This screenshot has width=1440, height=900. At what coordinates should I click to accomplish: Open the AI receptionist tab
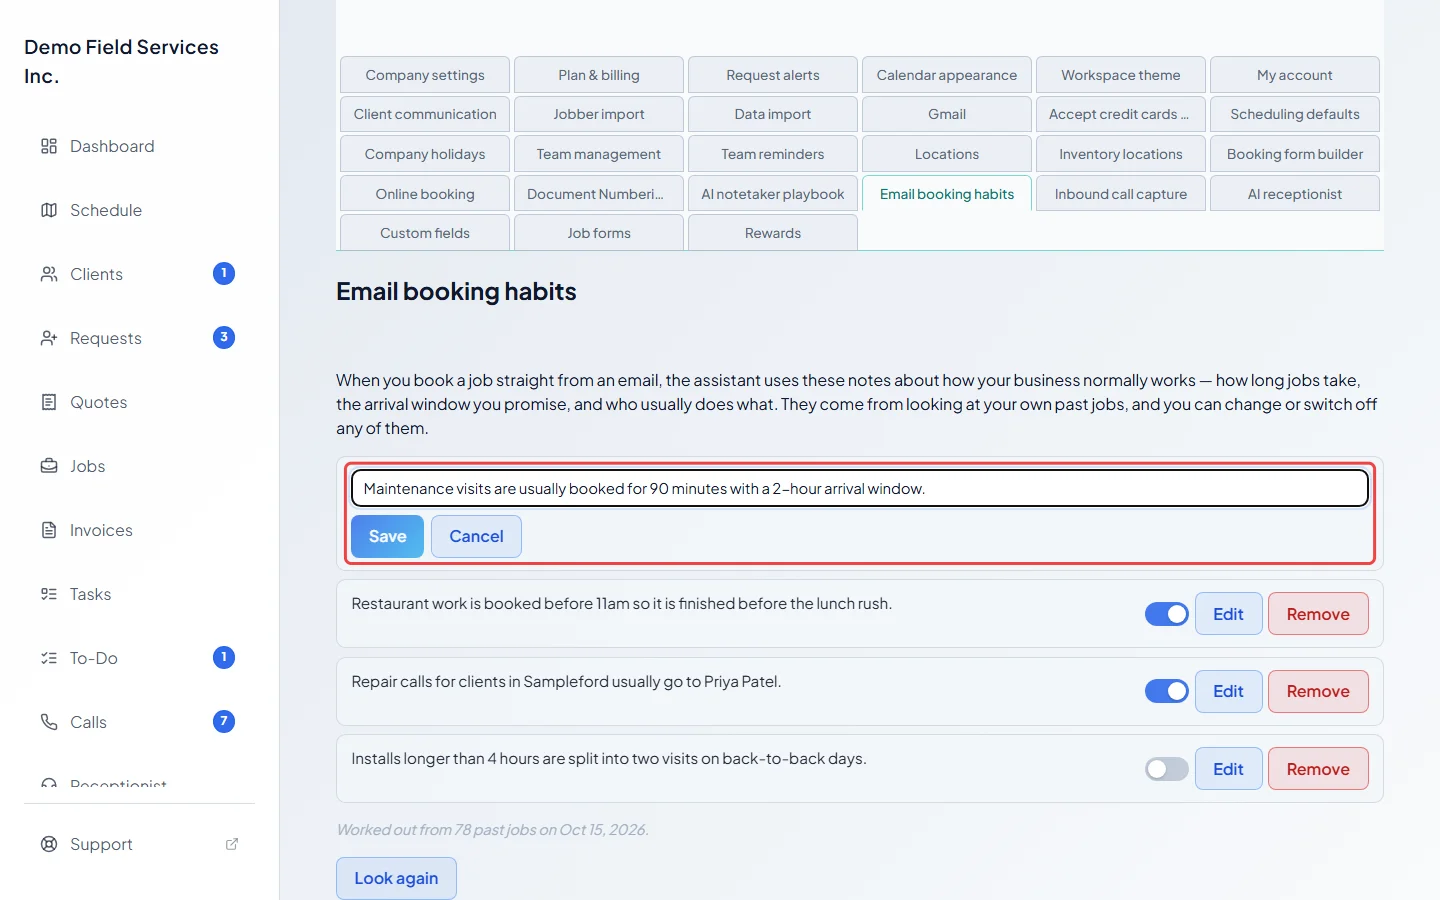[x=1295, y=194]
